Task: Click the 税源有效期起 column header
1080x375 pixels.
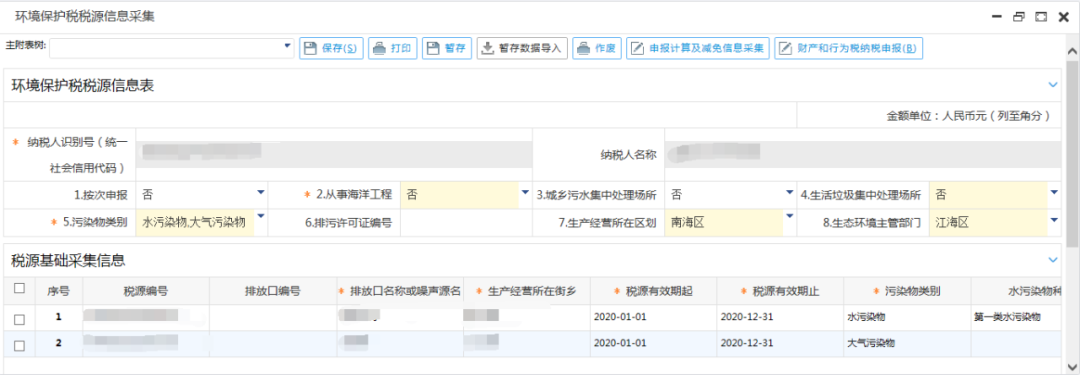Action: click(653, 291)
